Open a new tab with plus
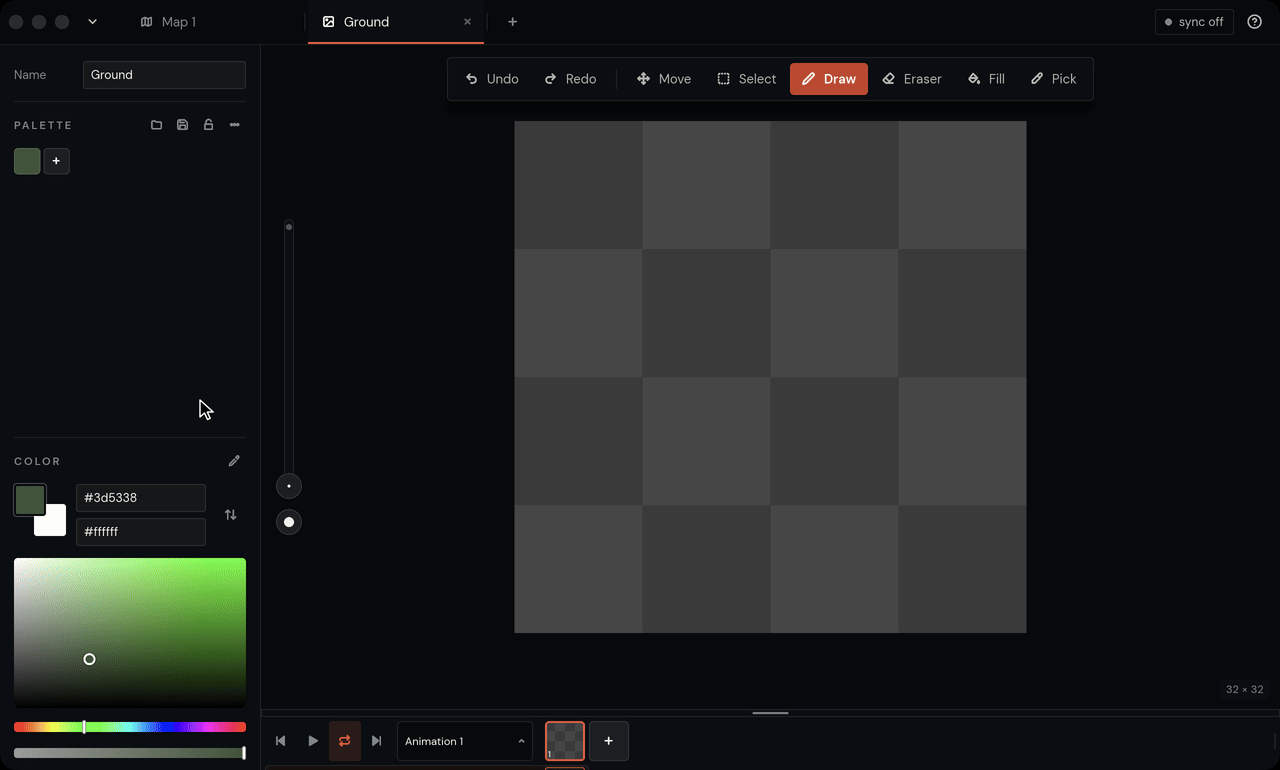 pos(512,22)
